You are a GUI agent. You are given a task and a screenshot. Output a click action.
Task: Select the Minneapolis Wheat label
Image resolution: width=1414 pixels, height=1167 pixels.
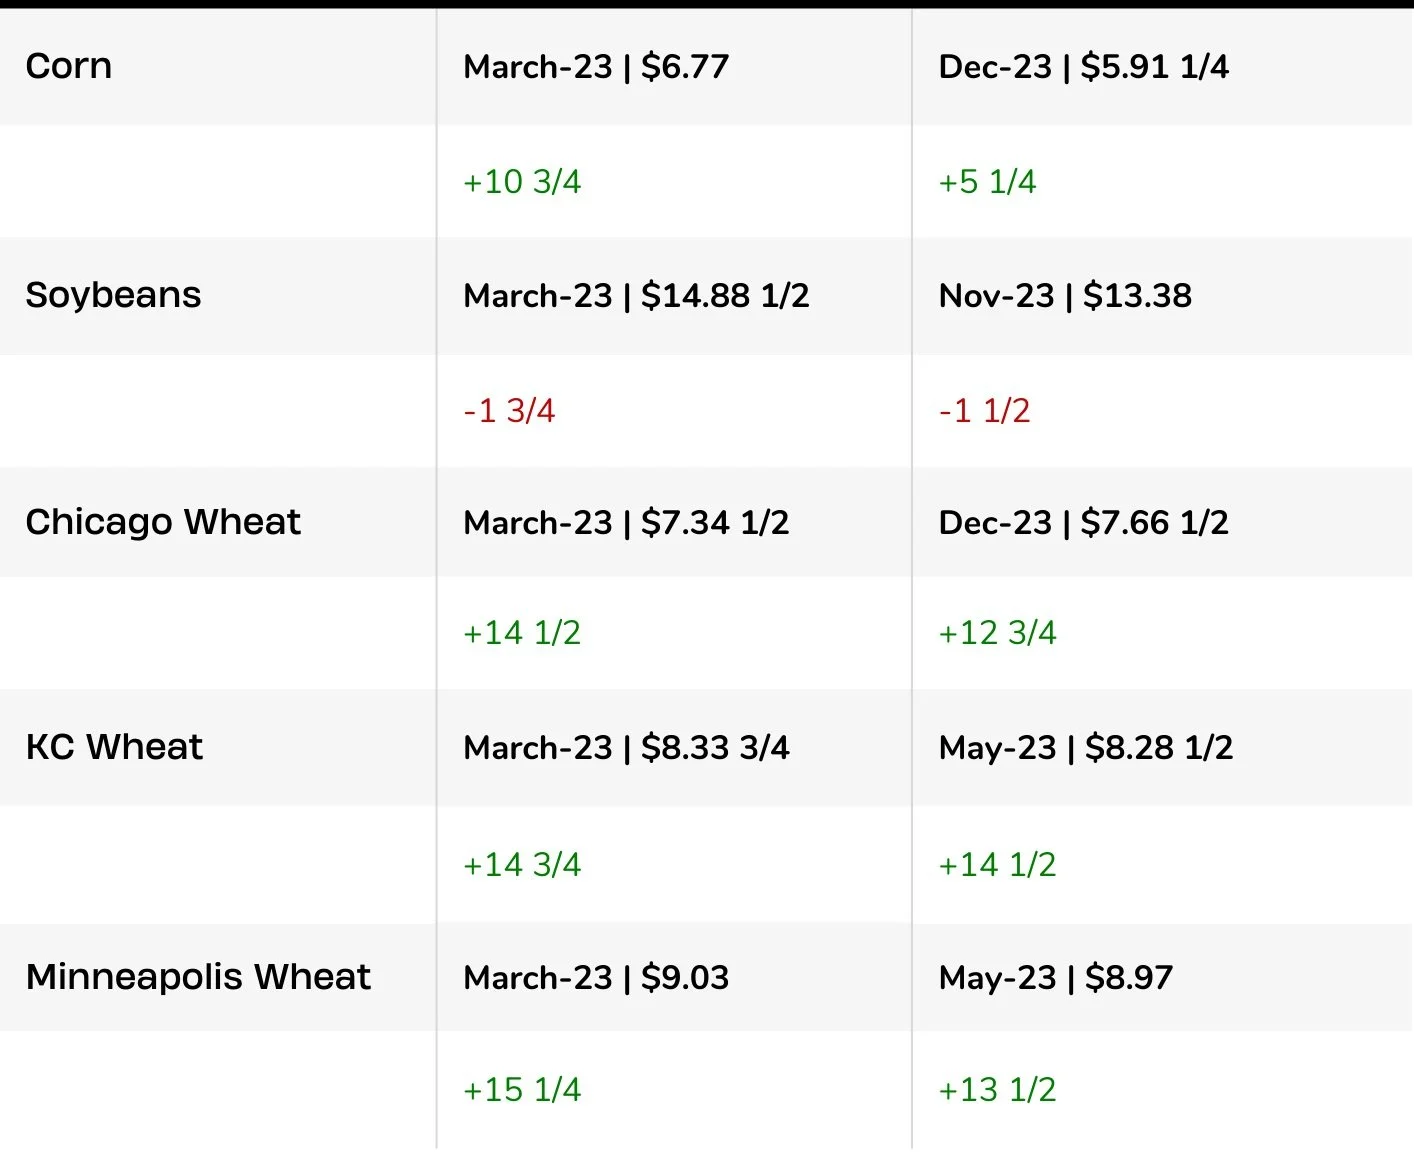198,977
